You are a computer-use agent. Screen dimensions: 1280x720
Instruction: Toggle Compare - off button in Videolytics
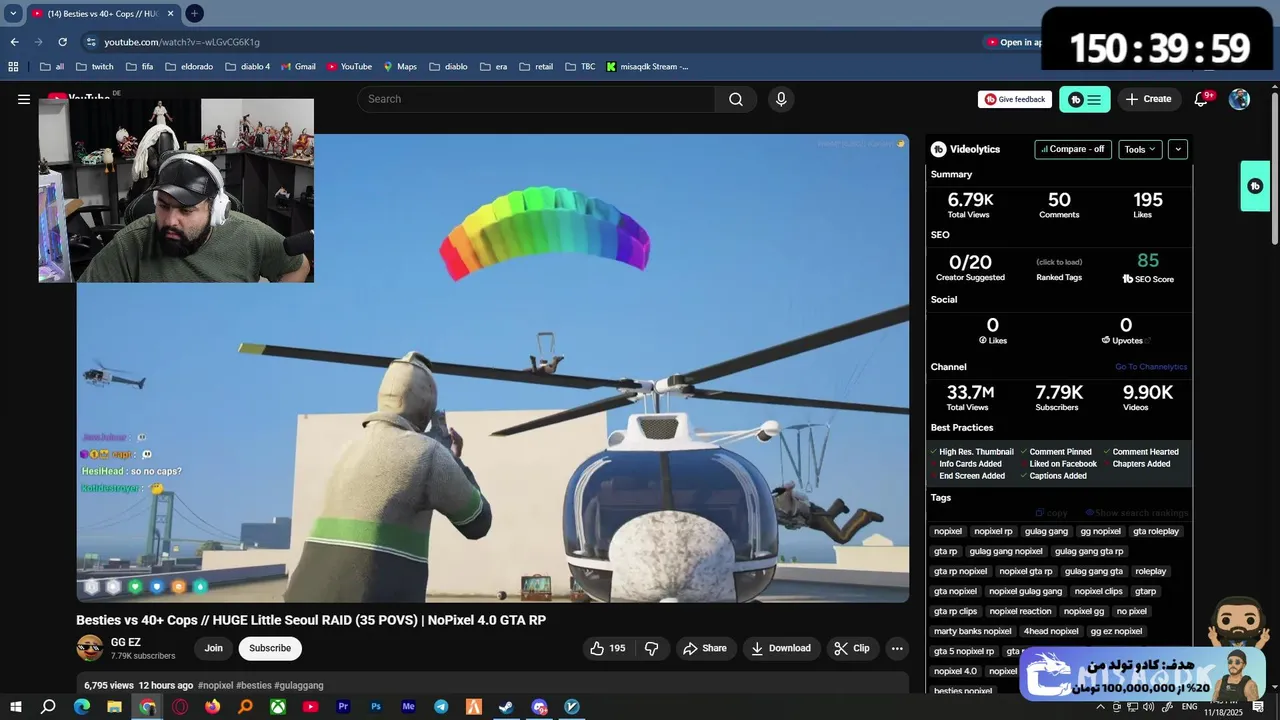tap(1073, 149)
